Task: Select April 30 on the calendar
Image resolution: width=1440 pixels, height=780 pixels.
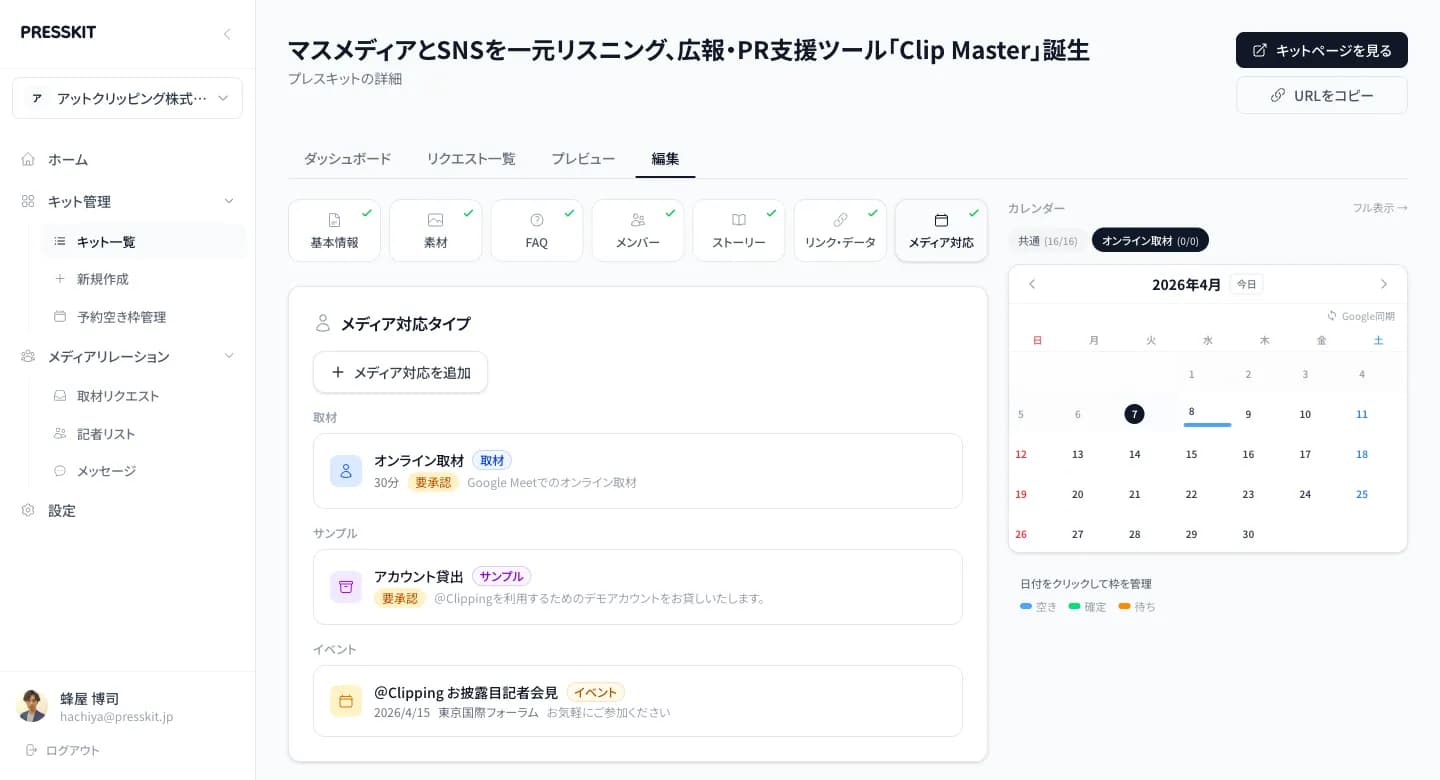Action: click(x=1248, y=534)
